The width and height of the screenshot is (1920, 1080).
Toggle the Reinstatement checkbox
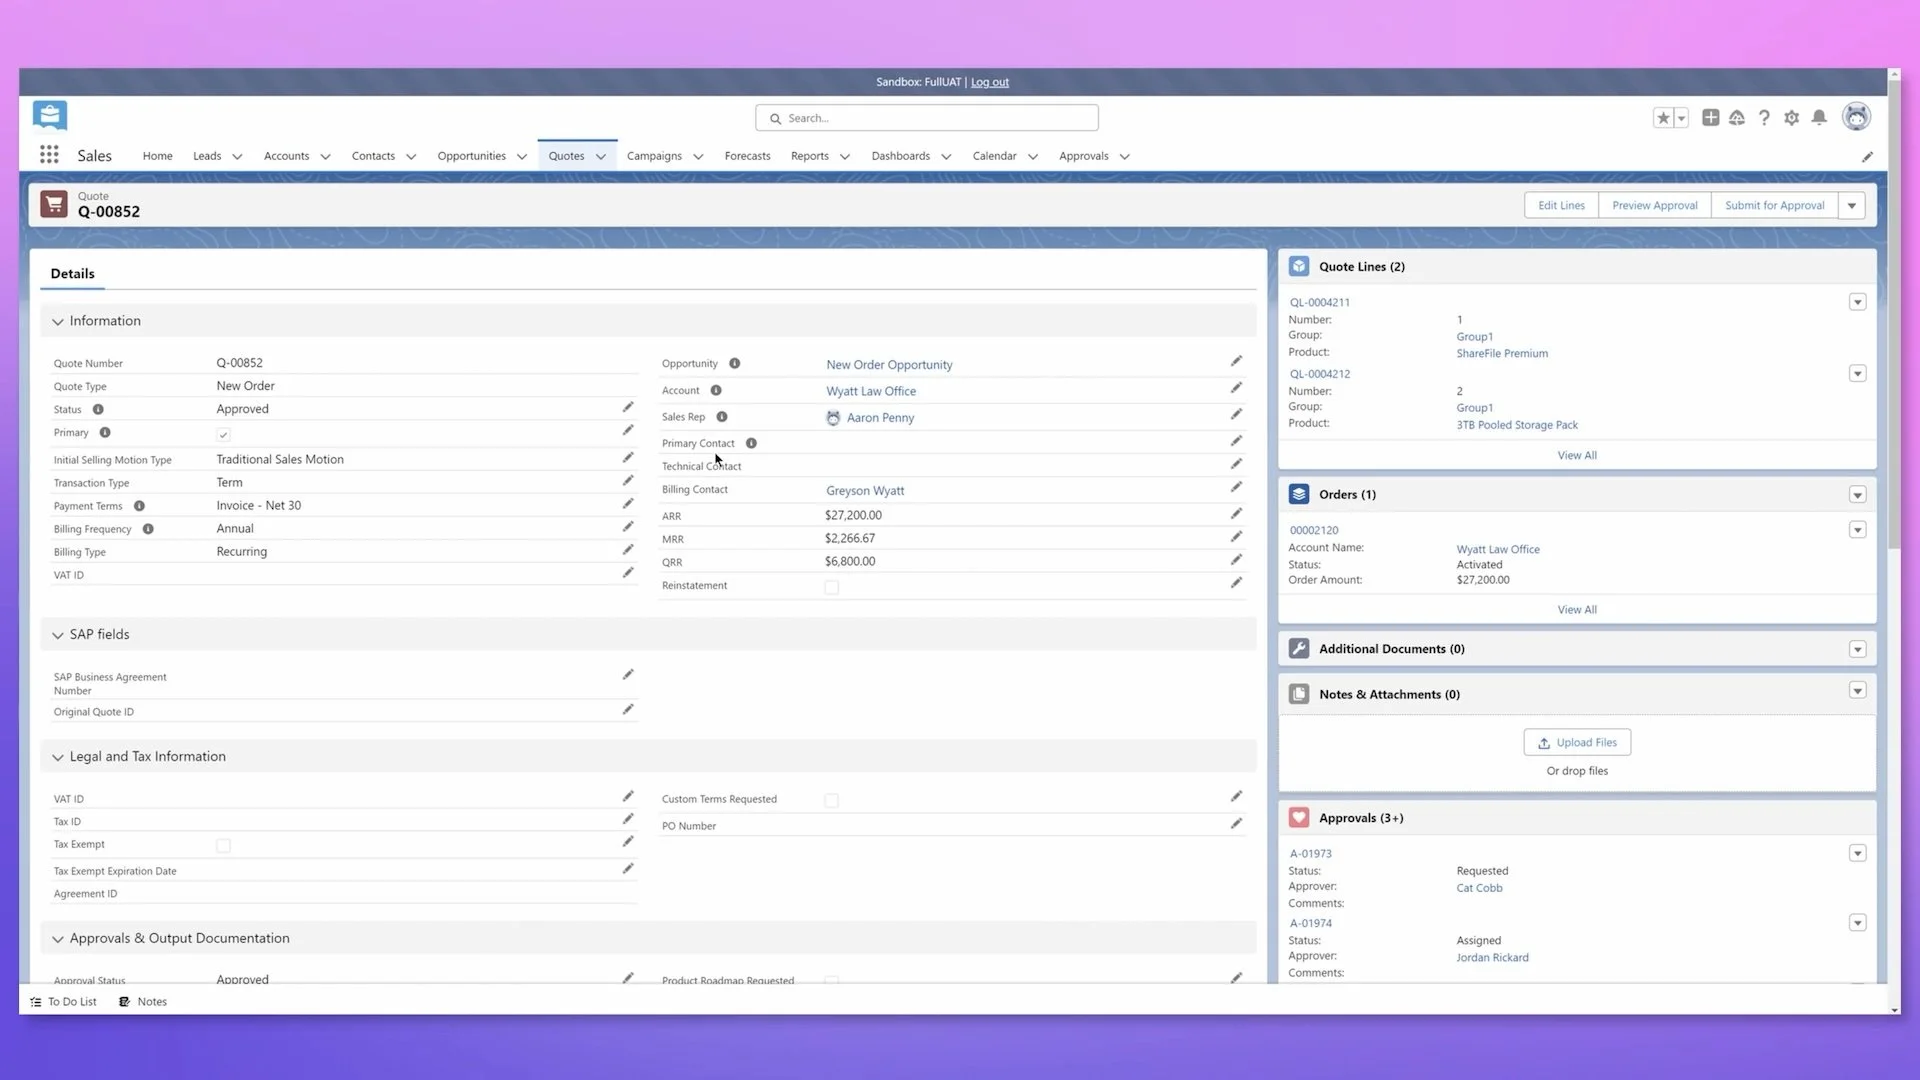click(x=832, y=587)
